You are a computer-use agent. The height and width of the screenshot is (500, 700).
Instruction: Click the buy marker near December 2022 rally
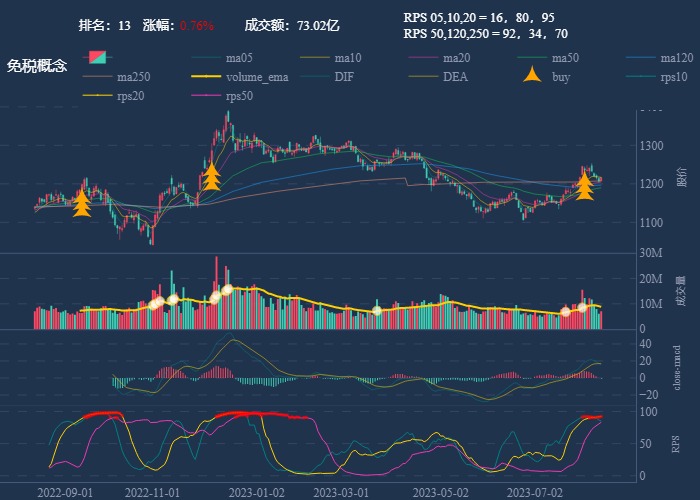[211, 177]
